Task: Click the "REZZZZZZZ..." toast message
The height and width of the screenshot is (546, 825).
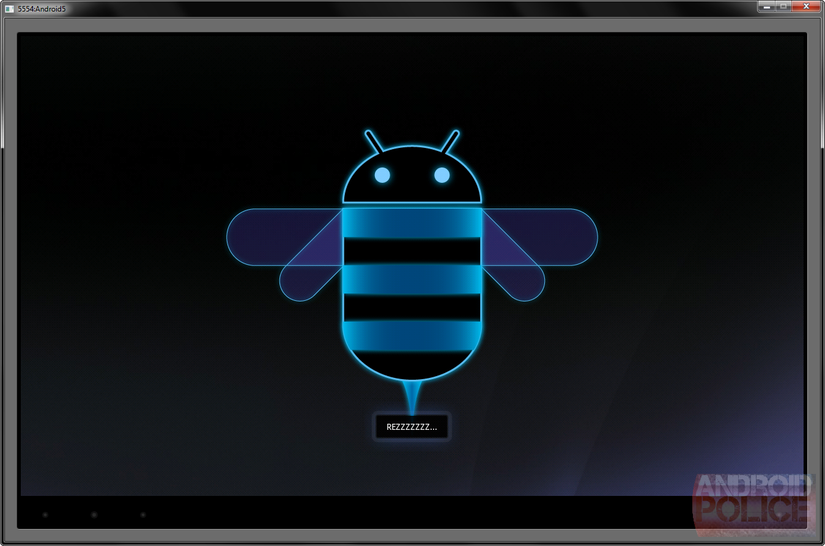Action: [411, 427]
